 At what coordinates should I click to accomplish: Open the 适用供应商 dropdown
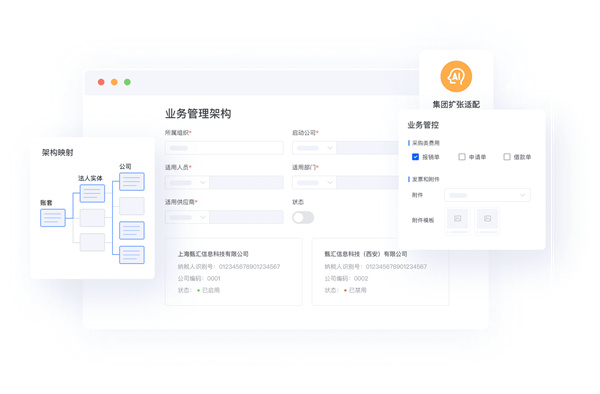(x=187, y=217)
